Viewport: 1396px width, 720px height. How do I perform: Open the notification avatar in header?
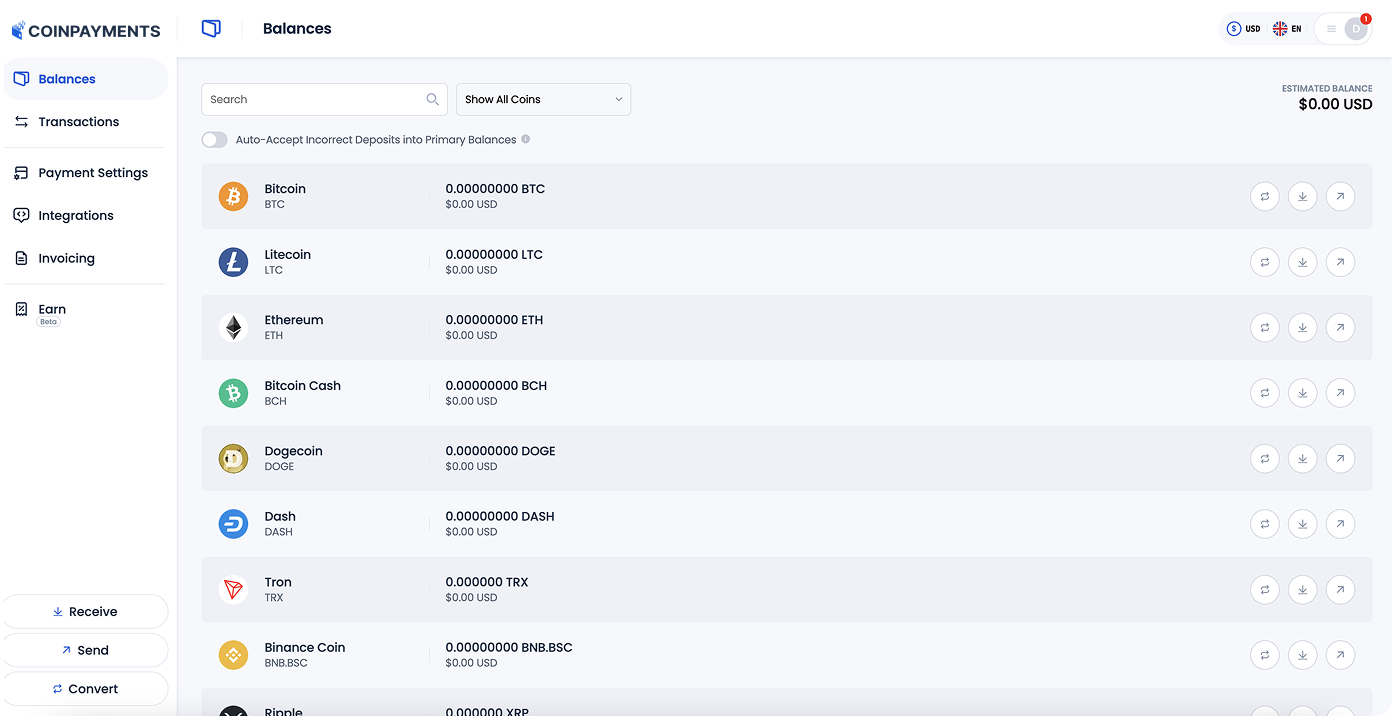[1355, 29]
